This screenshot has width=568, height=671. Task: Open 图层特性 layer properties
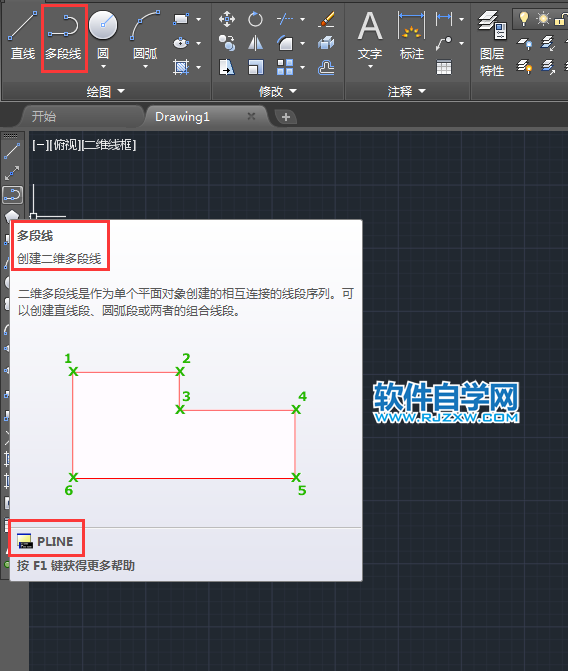[x=492, y=44]
